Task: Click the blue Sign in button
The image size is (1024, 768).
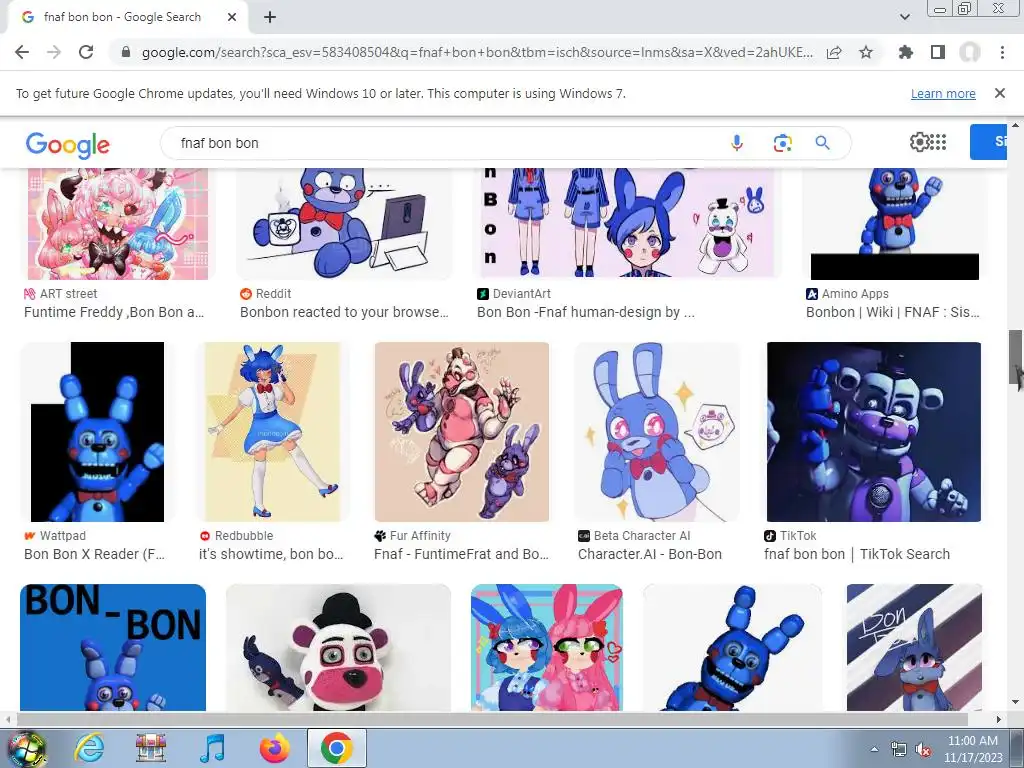Action: (x=988, y=142)
